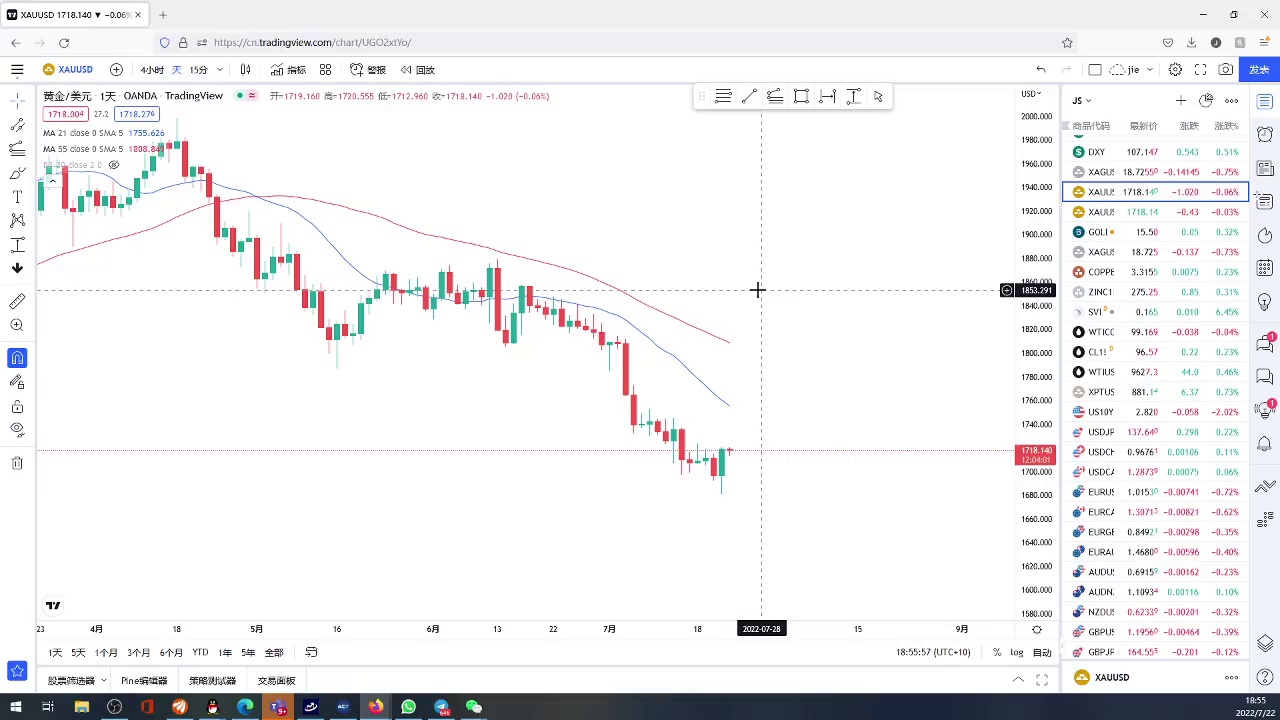
Task: Toggle stay in drawing mode pencil-lock
Action: coord(17,382)
